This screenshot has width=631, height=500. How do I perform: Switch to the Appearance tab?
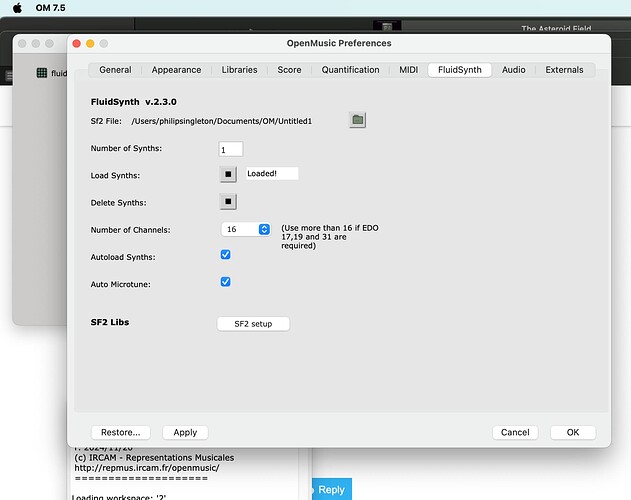pos(176,70)
